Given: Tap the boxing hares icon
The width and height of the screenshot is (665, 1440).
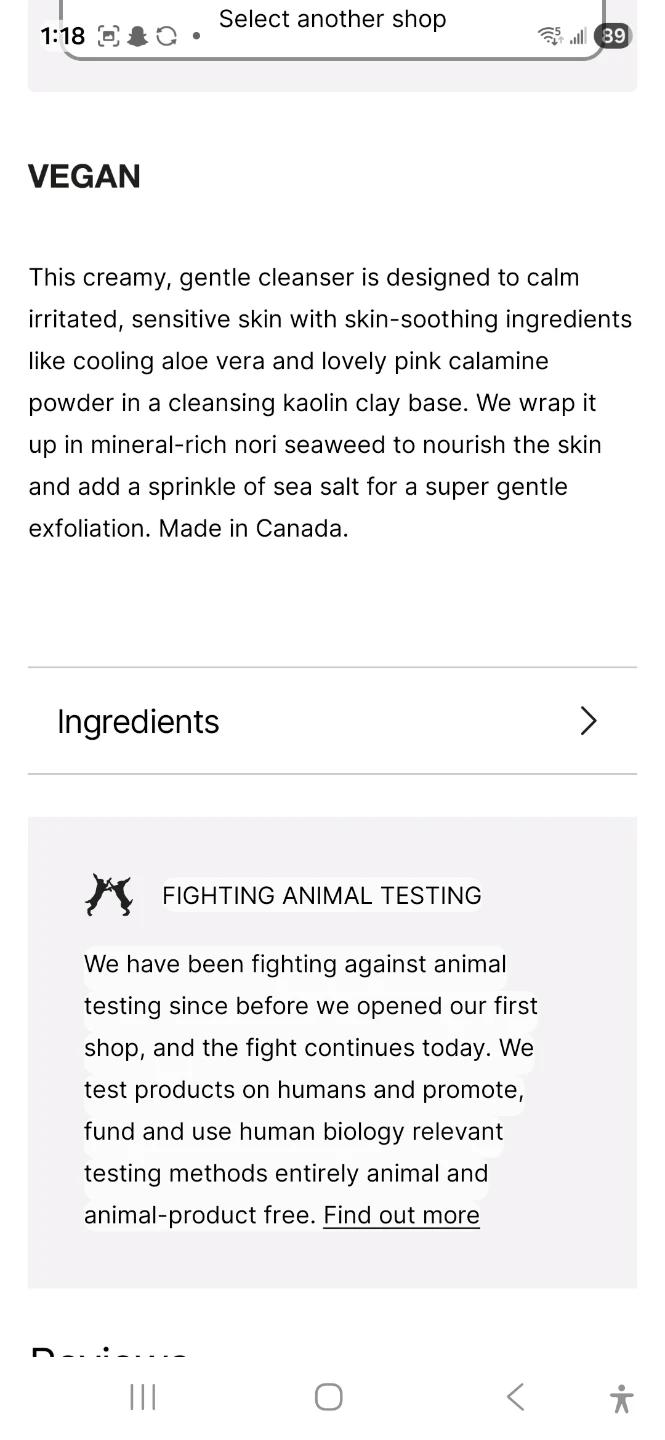Looking at the screenshot, I should pos(109,895).
